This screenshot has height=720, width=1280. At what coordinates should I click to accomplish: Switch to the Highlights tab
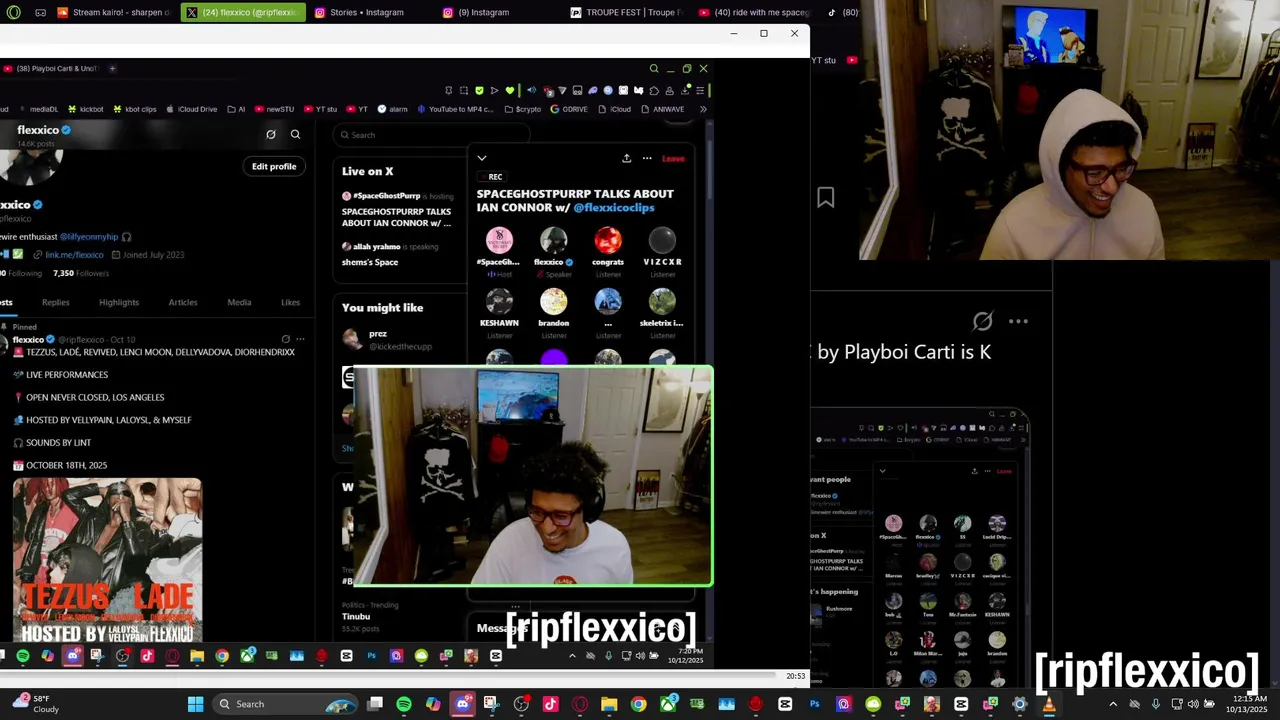click(x=119, y=302)
